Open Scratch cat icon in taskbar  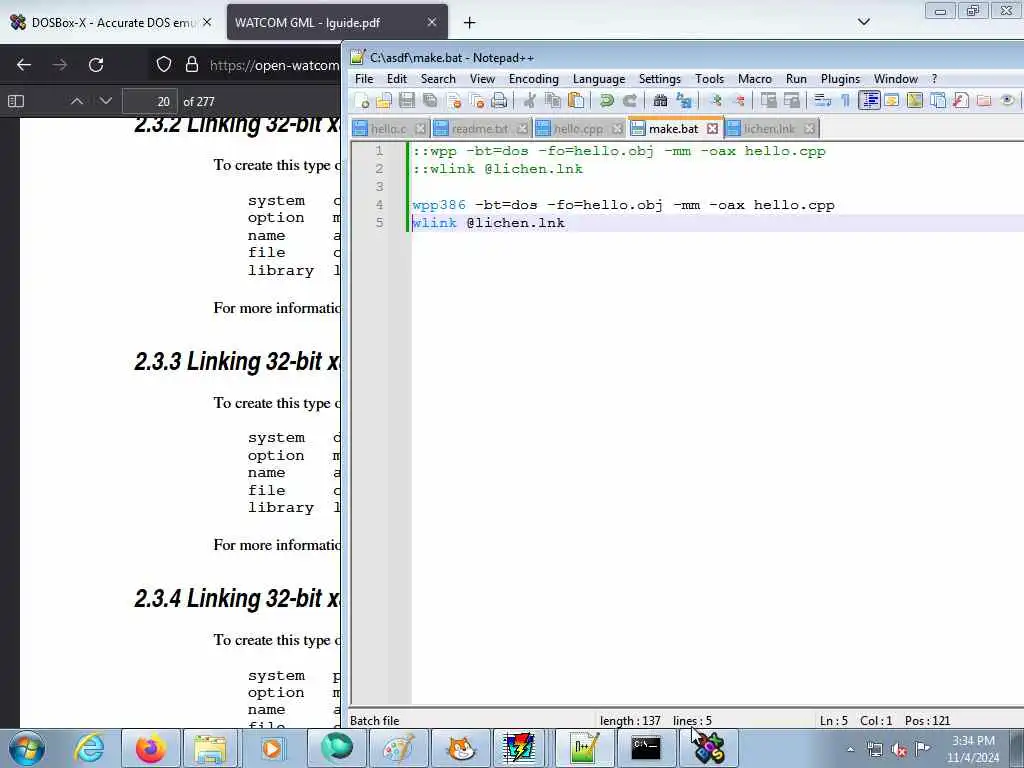[461, 748]
